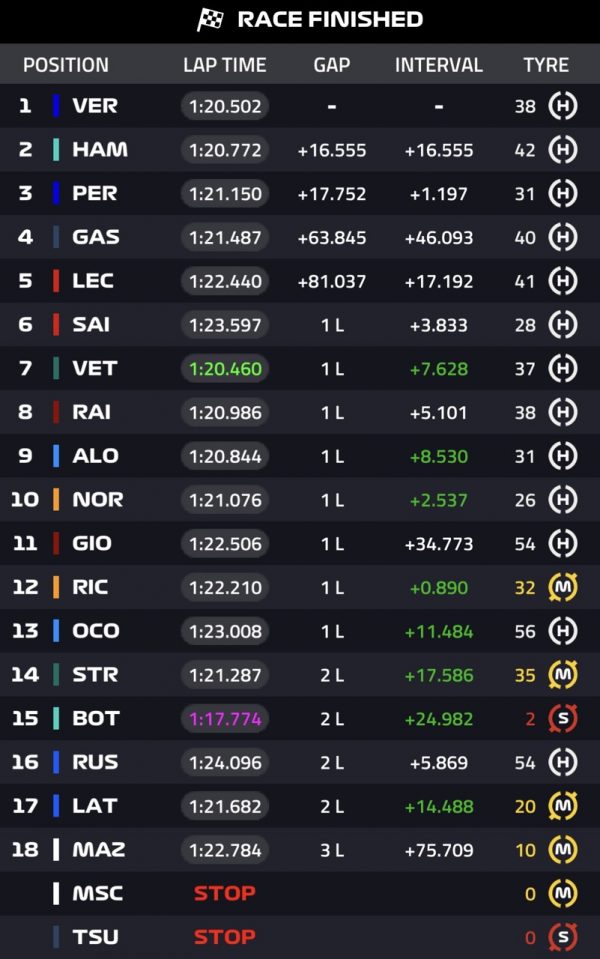Click LAT's medium tyre icon
Viewport: 600px width, 959px height.
click(563, 806)
